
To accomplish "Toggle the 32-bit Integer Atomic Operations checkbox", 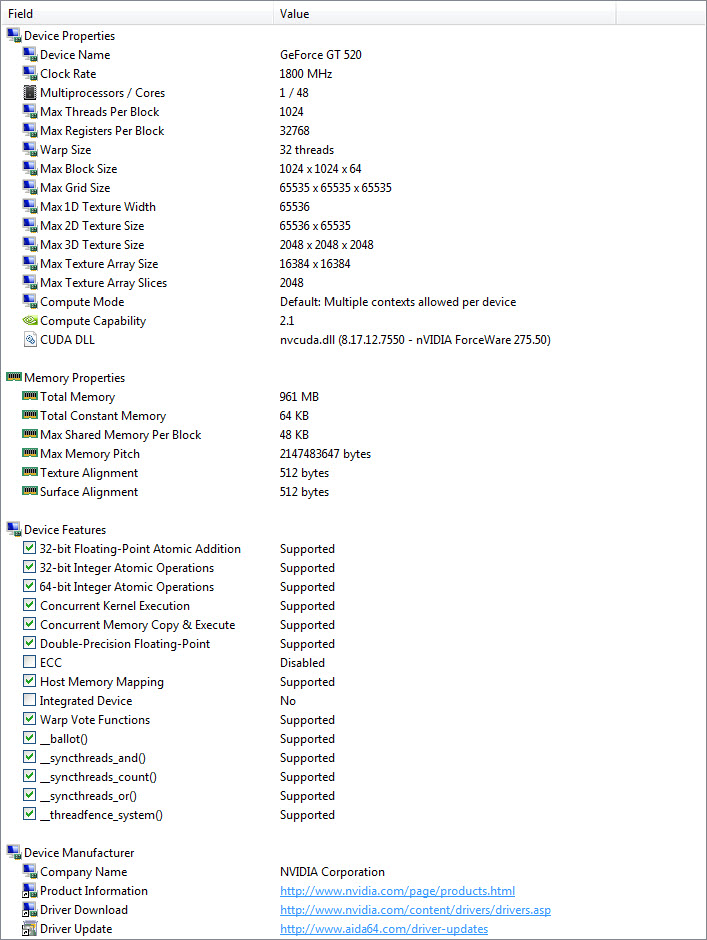I will [x=29, y=567].
